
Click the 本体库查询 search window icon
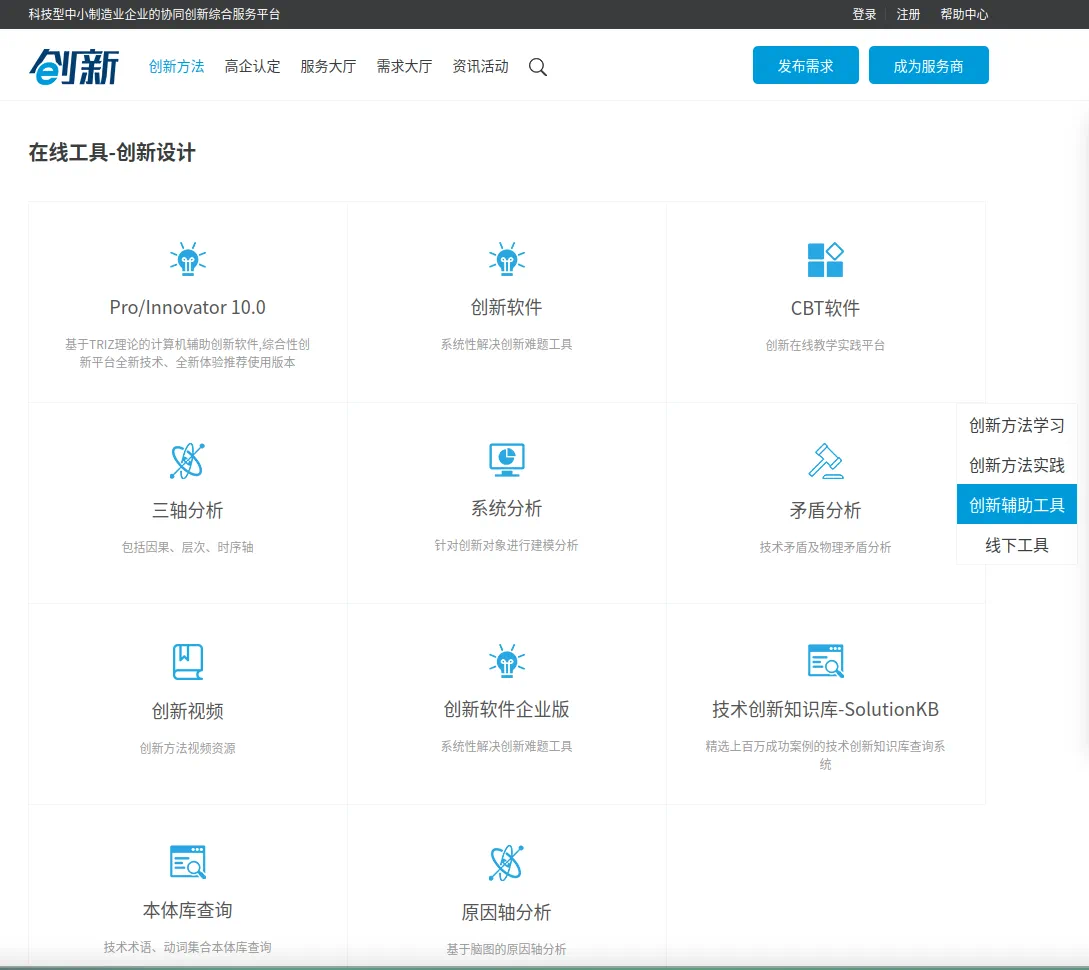tap(188, 862)
